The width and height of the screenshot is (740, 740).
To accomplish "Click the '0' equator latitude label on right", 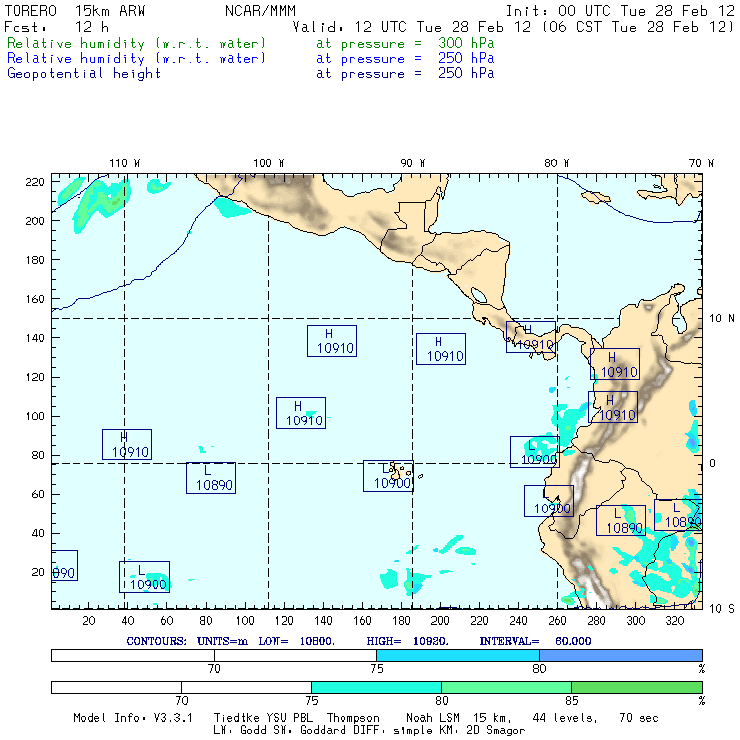I will point(713,463).
